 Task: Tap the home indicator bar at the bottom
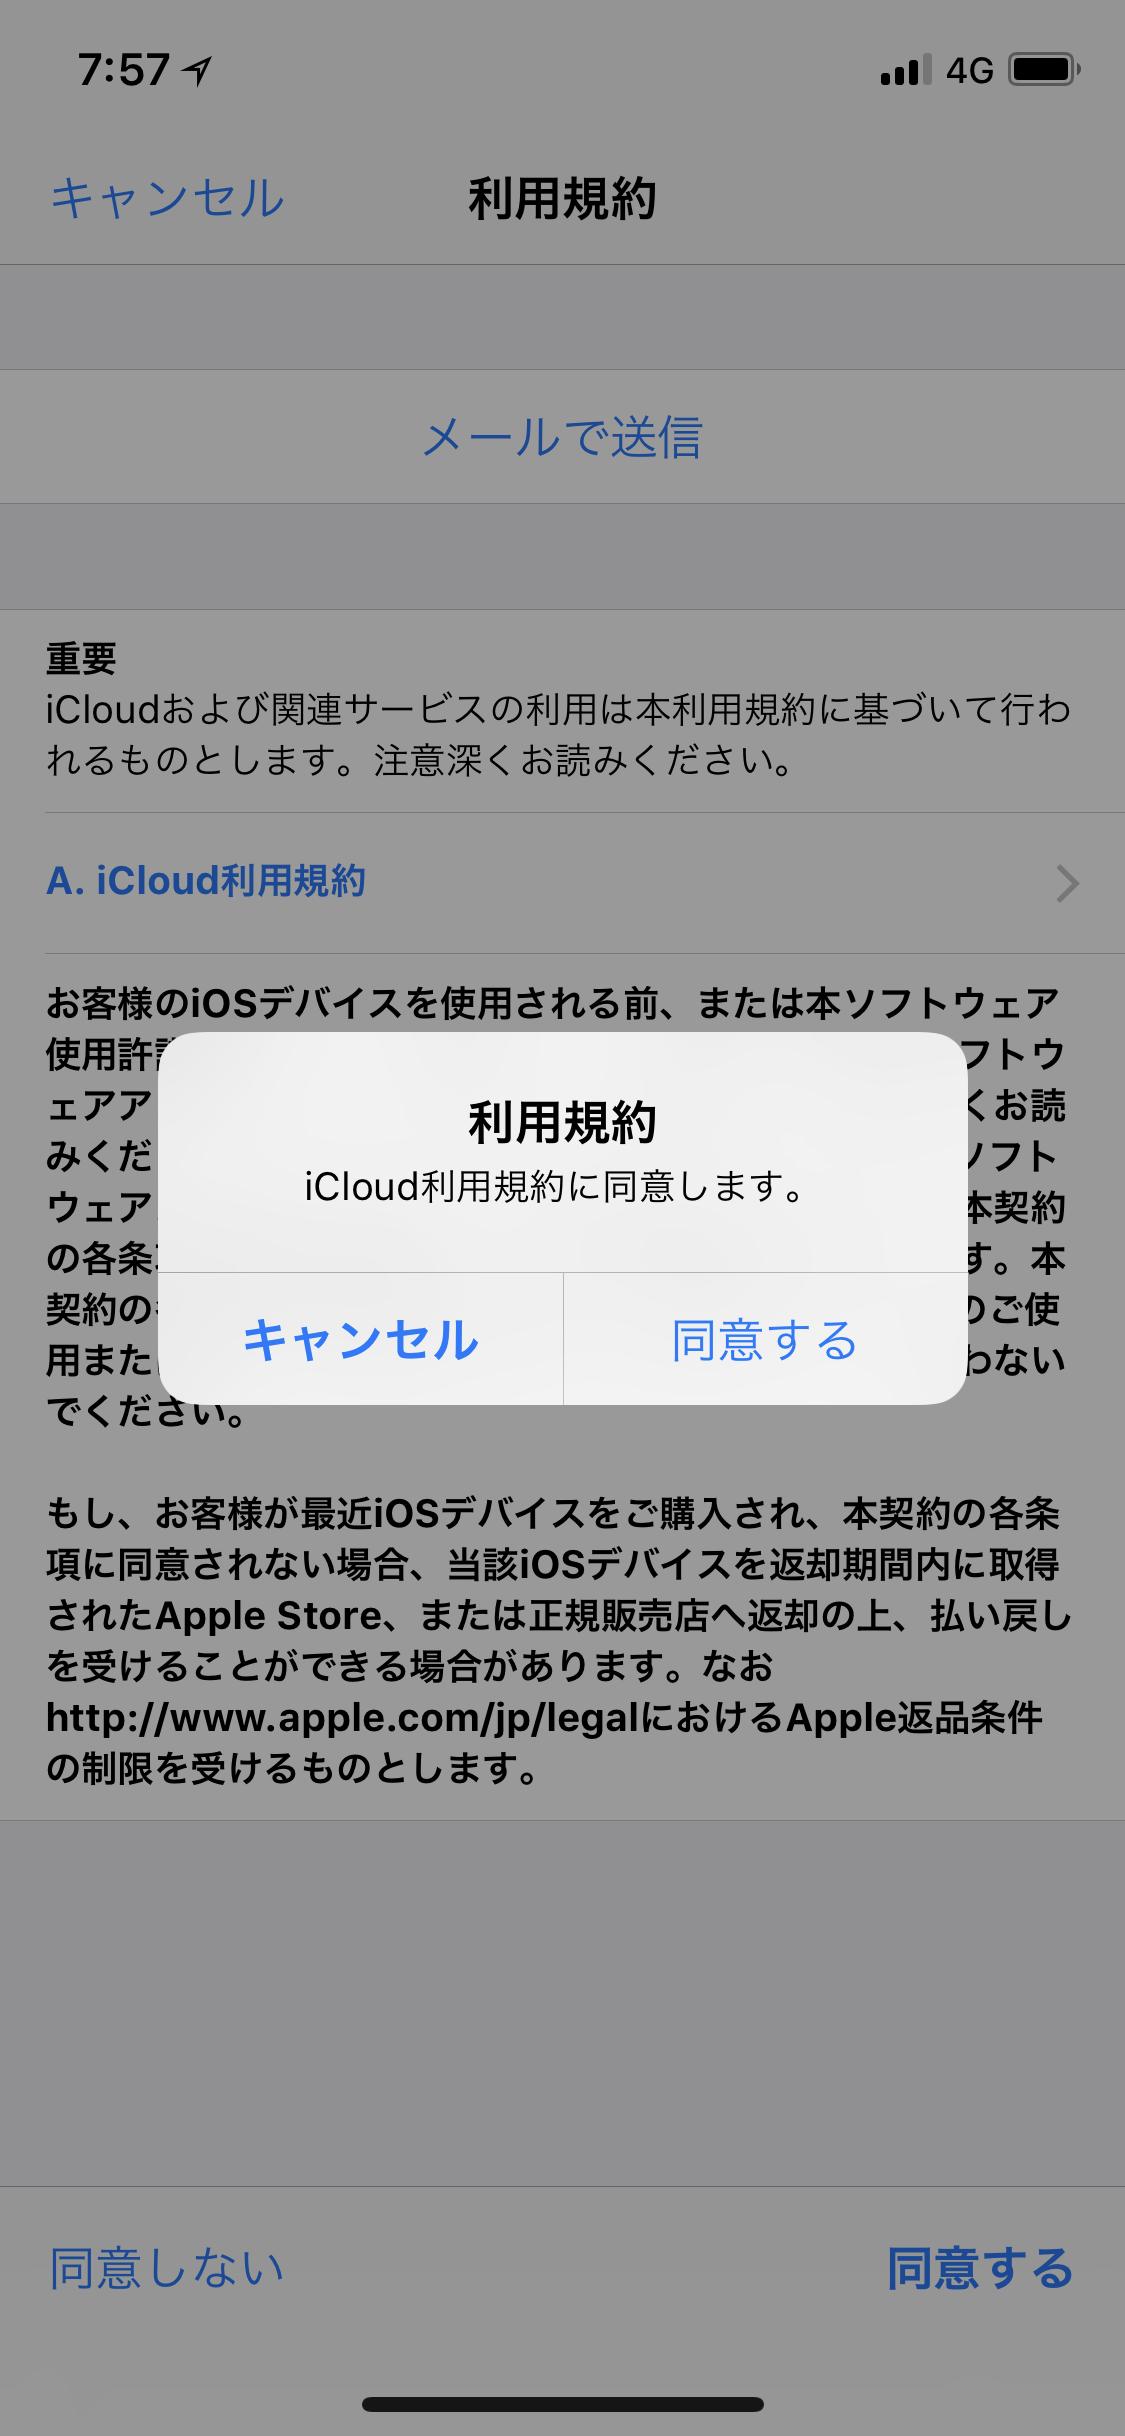point(562,2404)
